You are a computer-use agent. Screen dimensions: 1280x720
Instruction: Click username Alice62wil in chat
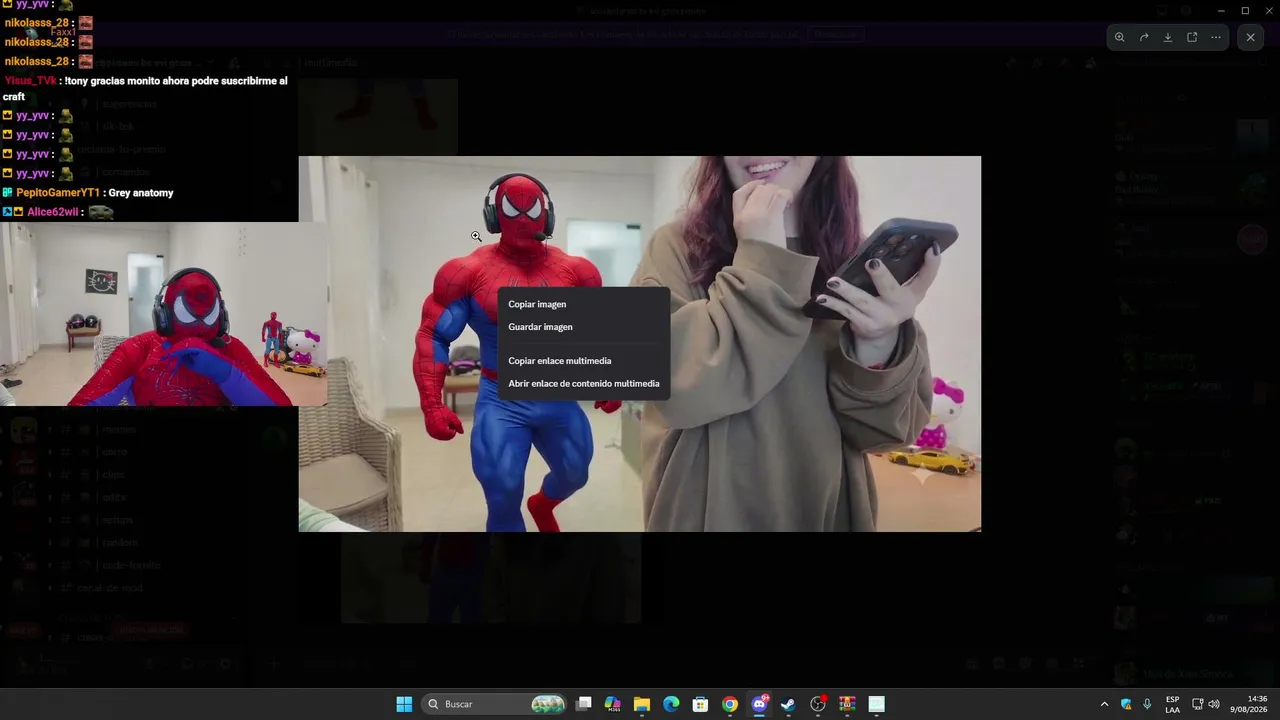click(53, 212)
